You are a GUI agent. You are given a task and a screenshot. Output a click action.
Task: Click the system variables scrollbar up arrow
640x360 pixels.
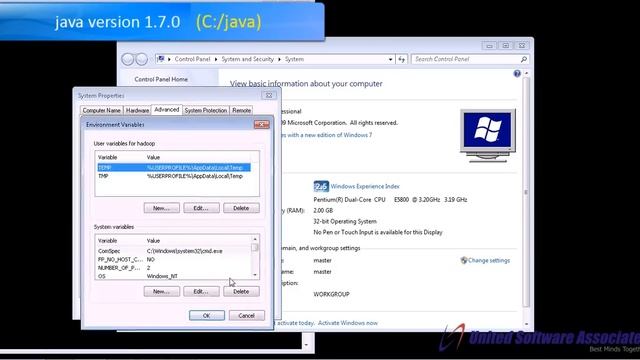coord(255,239)
